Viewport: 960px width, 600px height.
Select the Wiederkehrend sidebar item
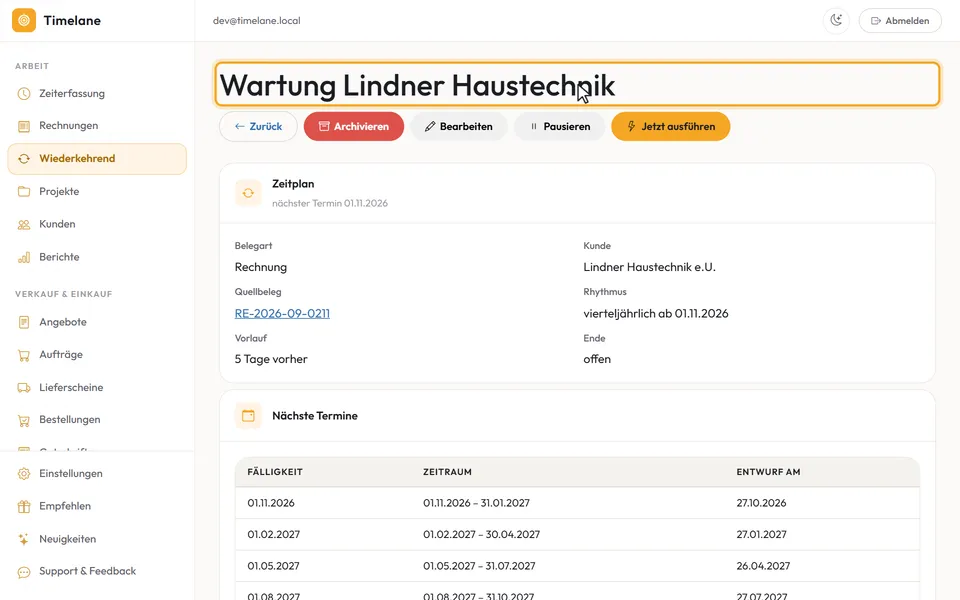coord(97,159)
